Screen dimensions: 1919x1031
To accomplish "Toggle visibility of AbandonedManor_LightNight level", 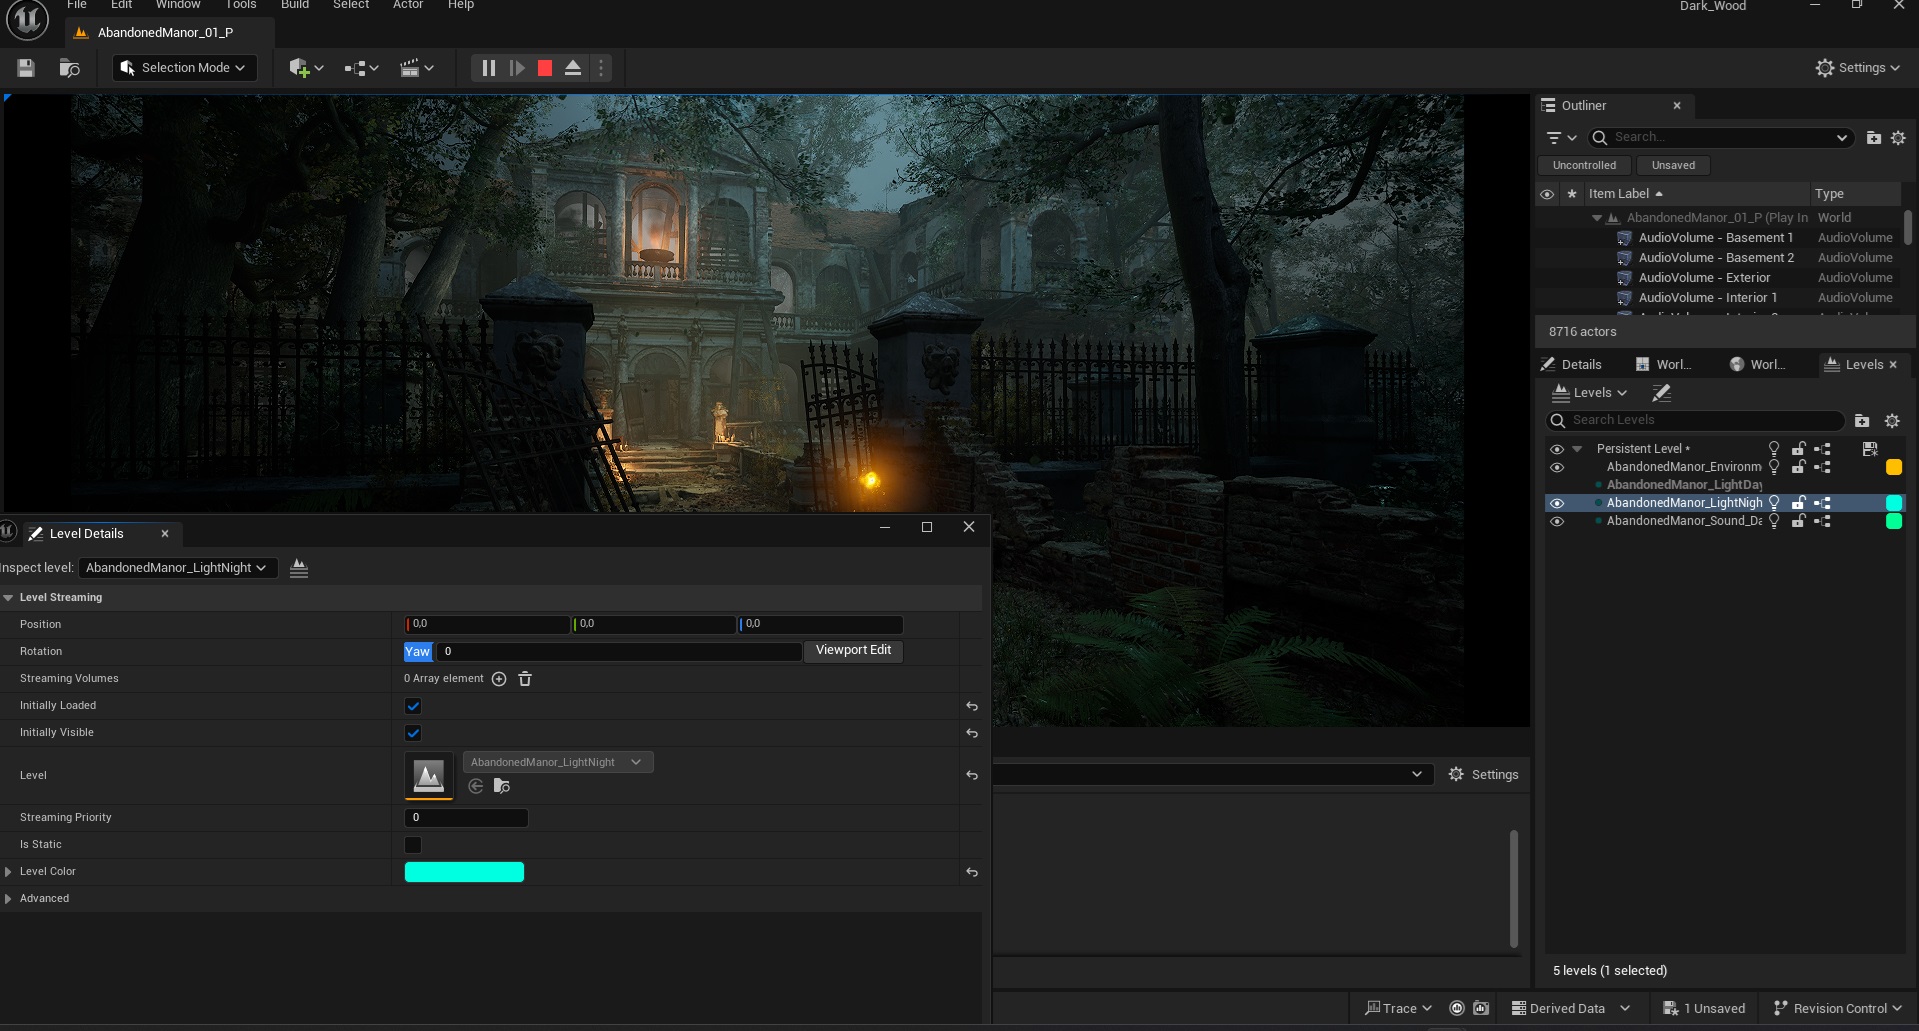I will [1557, 503].
